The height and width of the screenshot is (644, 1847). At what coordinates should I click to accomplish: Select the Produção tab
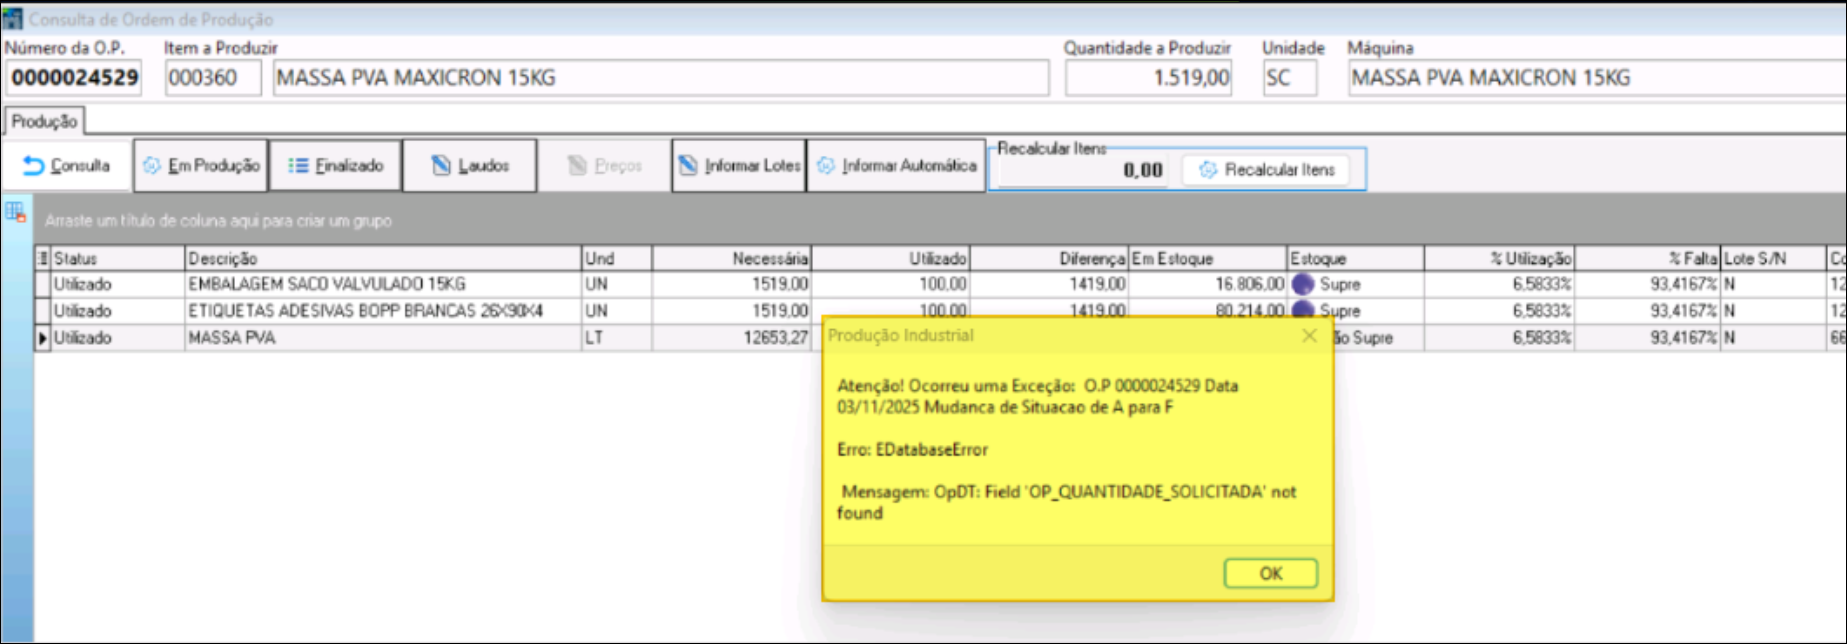(44, 121)
